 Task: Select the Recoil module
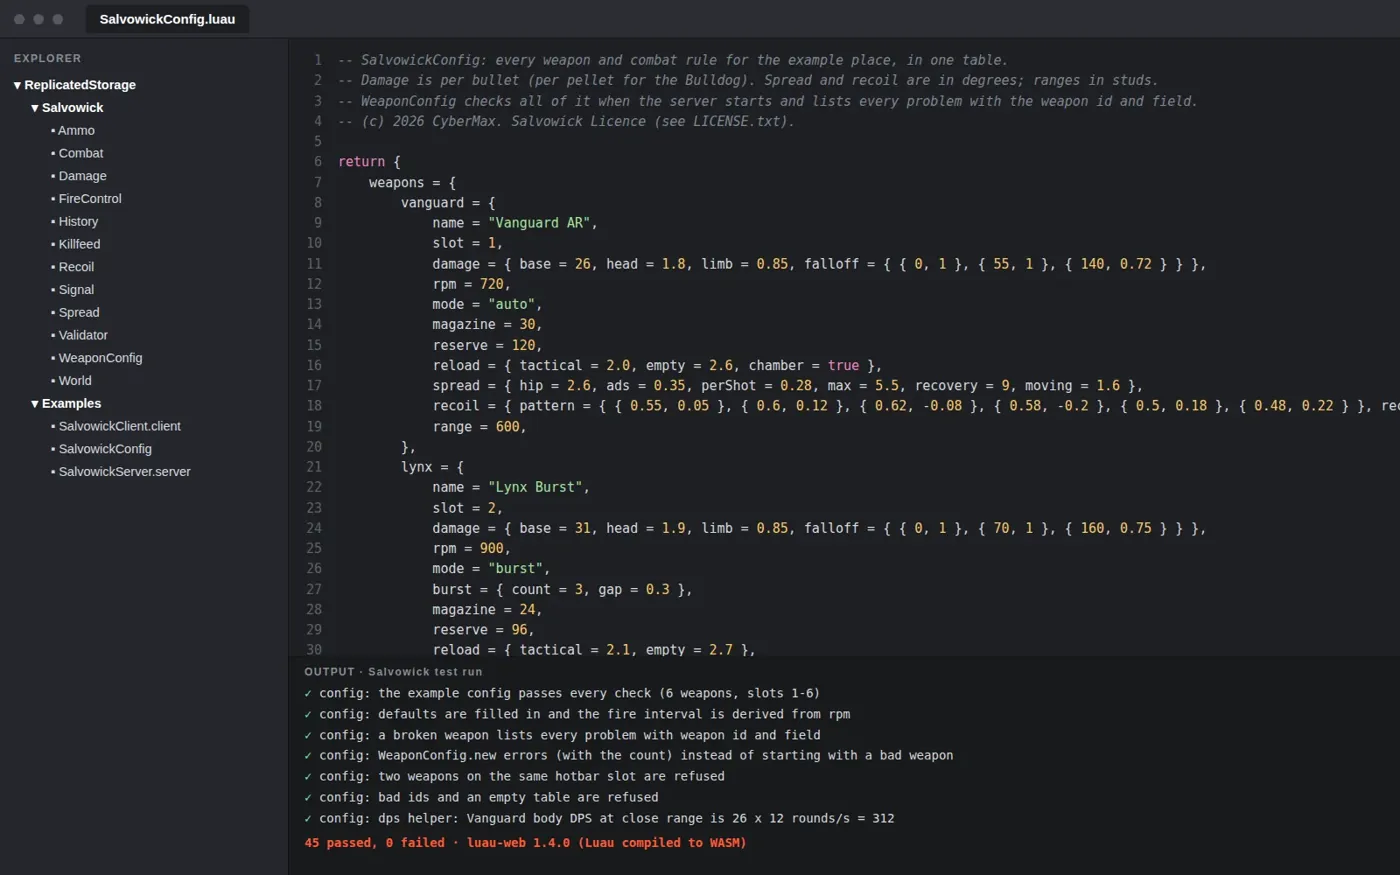[76, 267]
